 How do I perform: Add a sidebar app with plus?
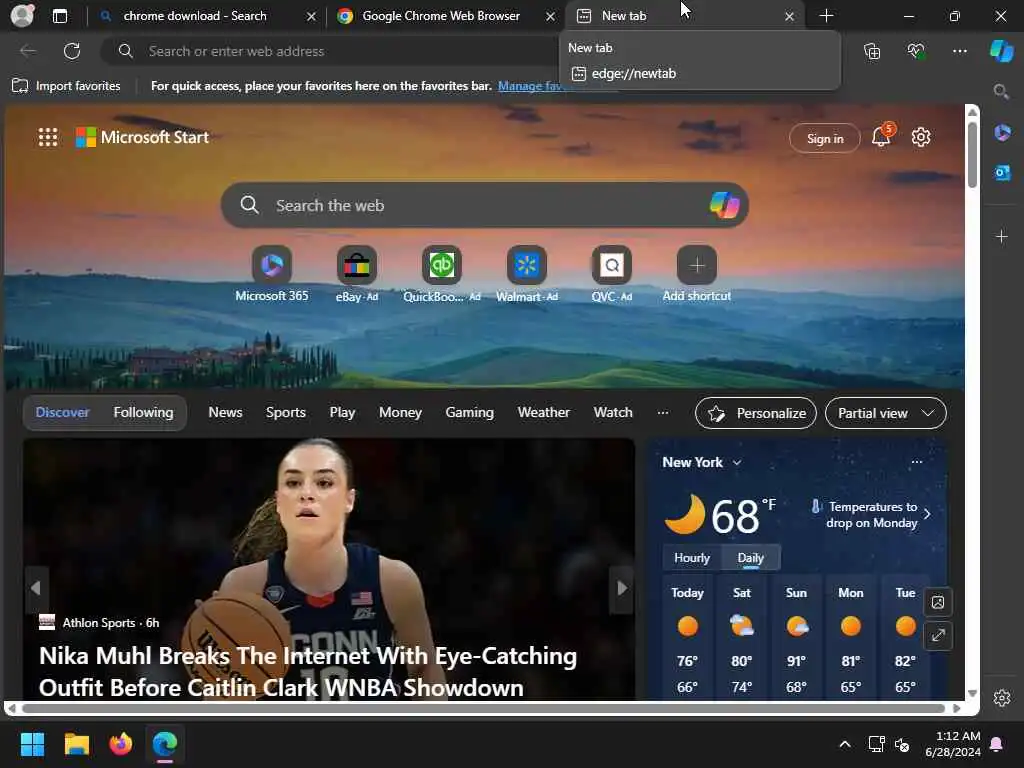click(x=1002, y=236)
